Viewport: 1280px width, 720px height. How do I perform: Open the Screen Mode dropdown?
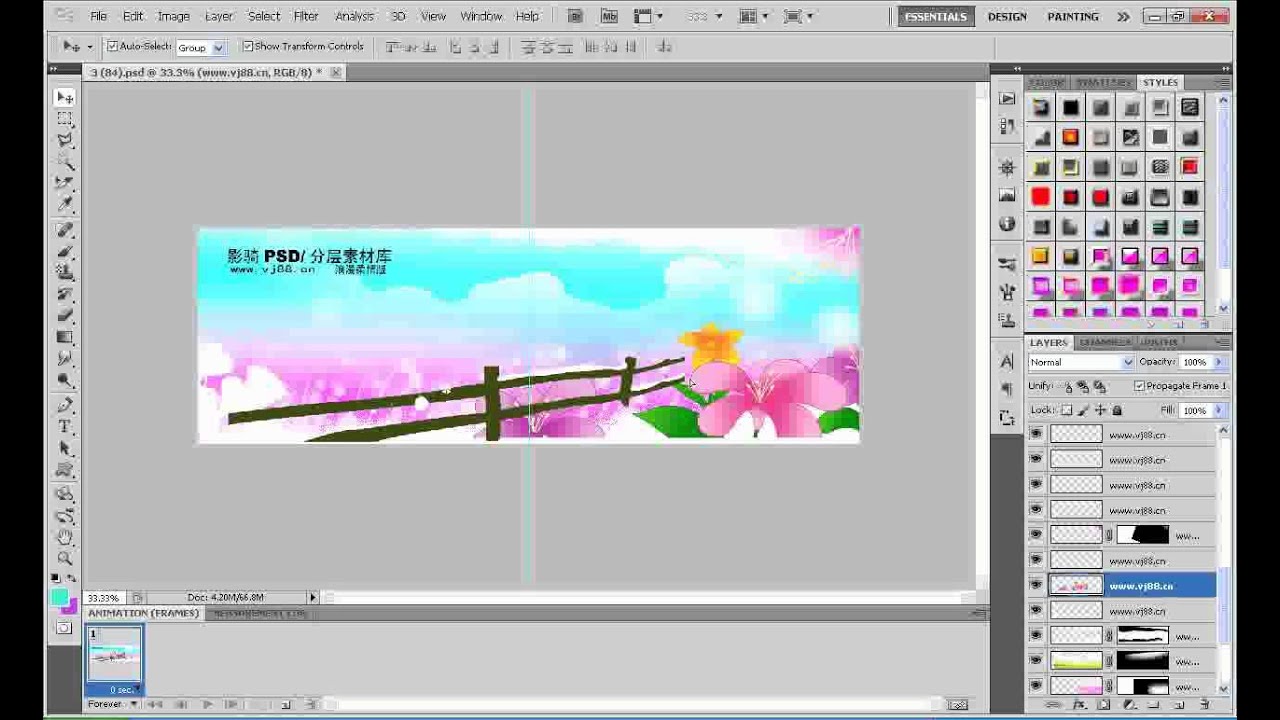[798, 16]
